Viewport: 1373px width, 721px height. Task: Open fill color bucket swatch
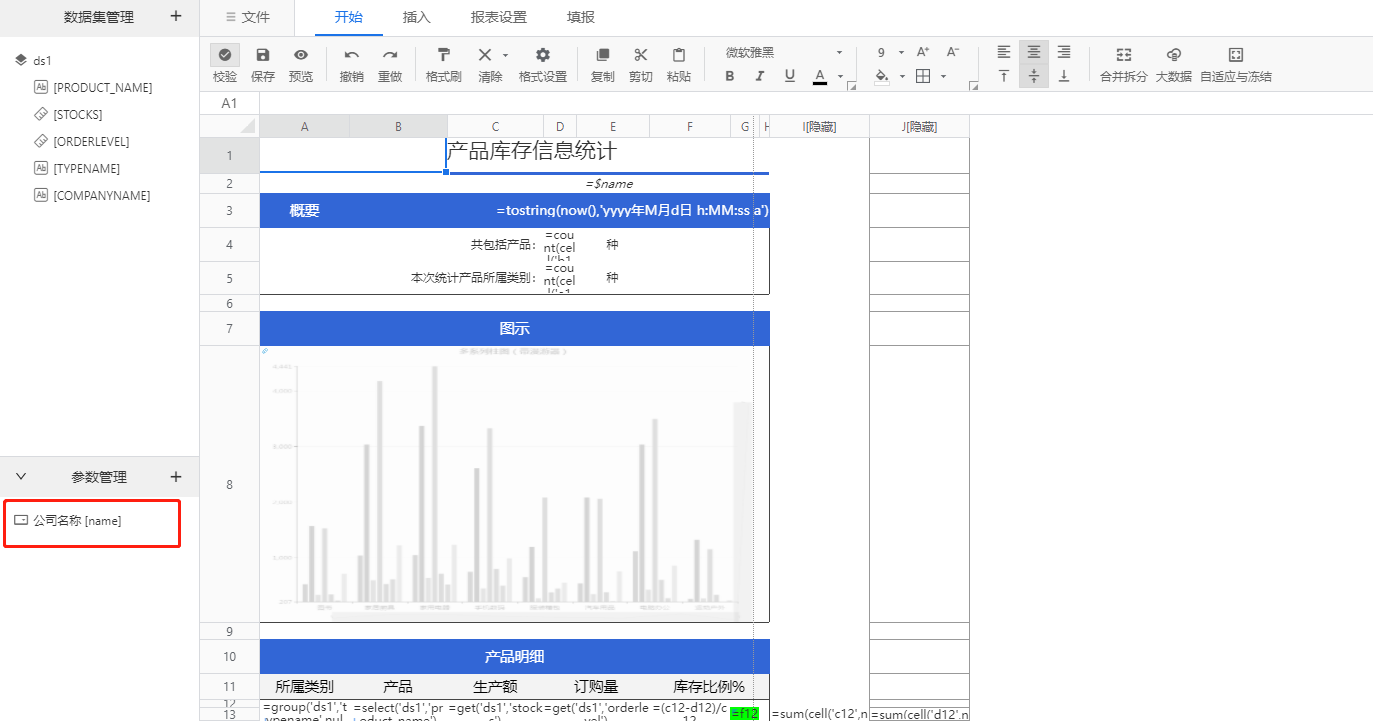tap(882, 76)
